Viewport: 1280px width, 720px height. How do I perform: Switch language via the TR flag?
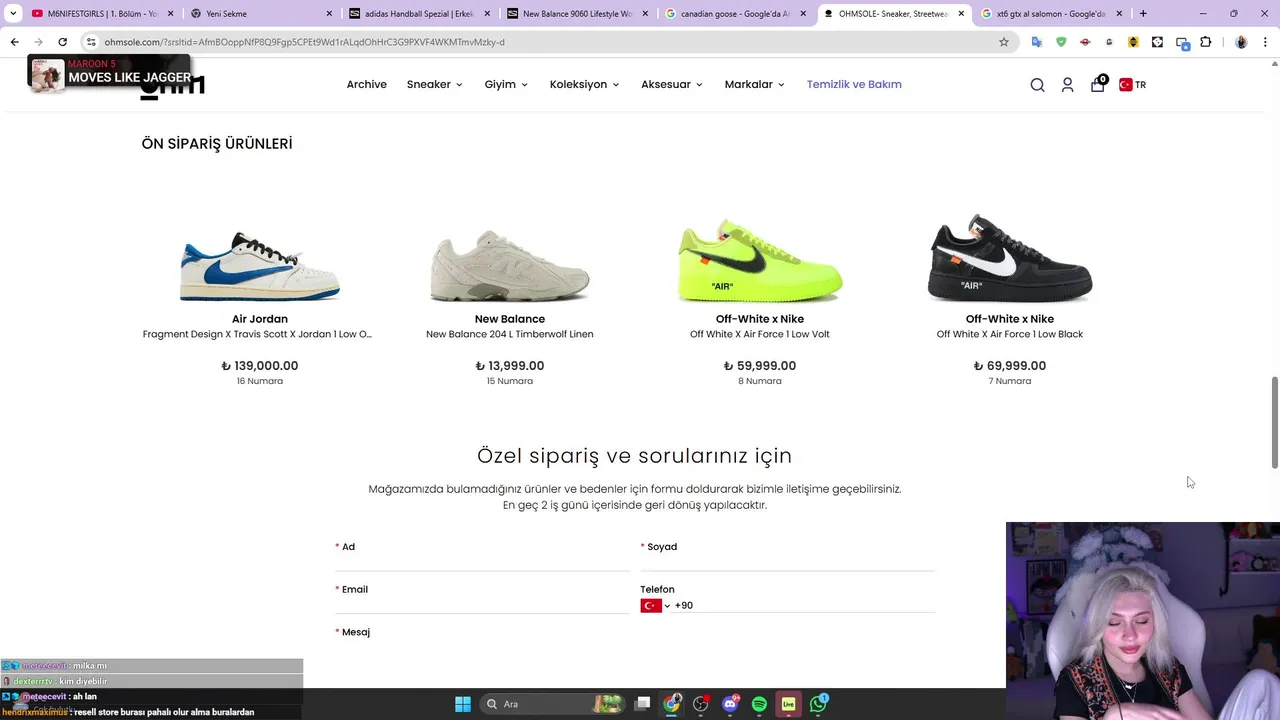click(x=1132, y=85)
